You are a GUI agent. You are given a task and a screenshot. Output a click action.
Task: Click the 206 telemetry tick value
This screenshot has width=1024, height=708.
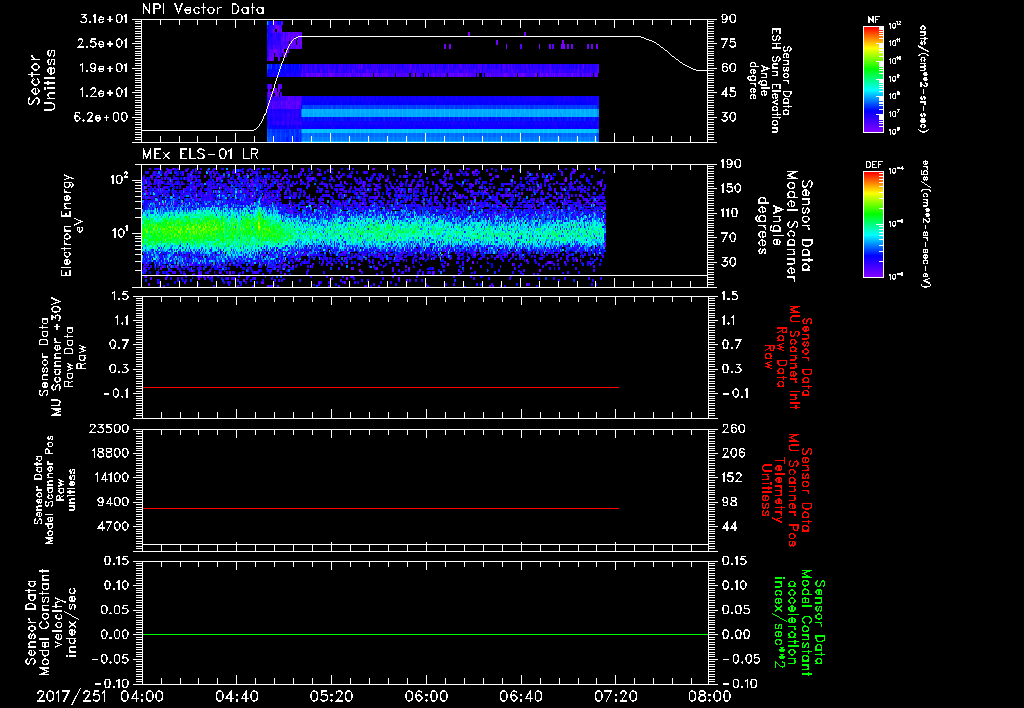(x=731, y=453)
